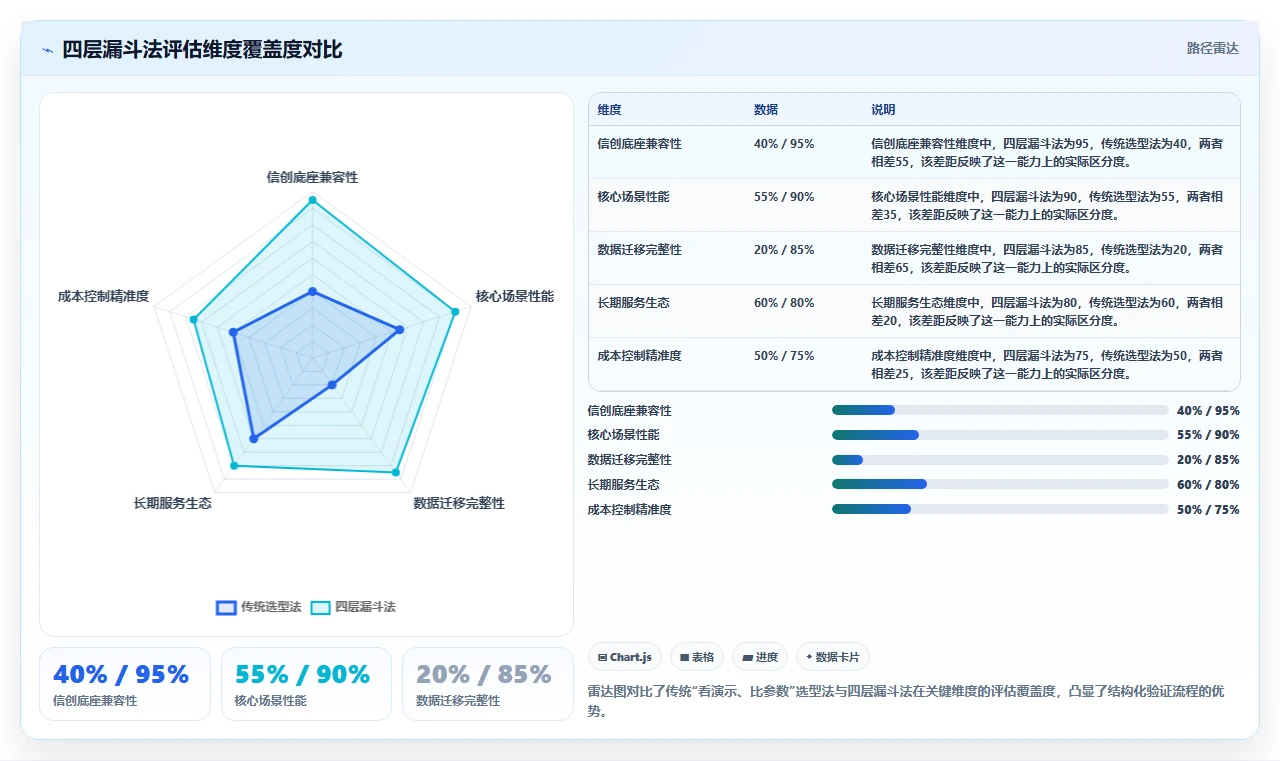Click the 四层漏斗法 point on 长期服务生态 axis
The height and width of the screenshot is (761, 1280).
(x=234, y=465)
